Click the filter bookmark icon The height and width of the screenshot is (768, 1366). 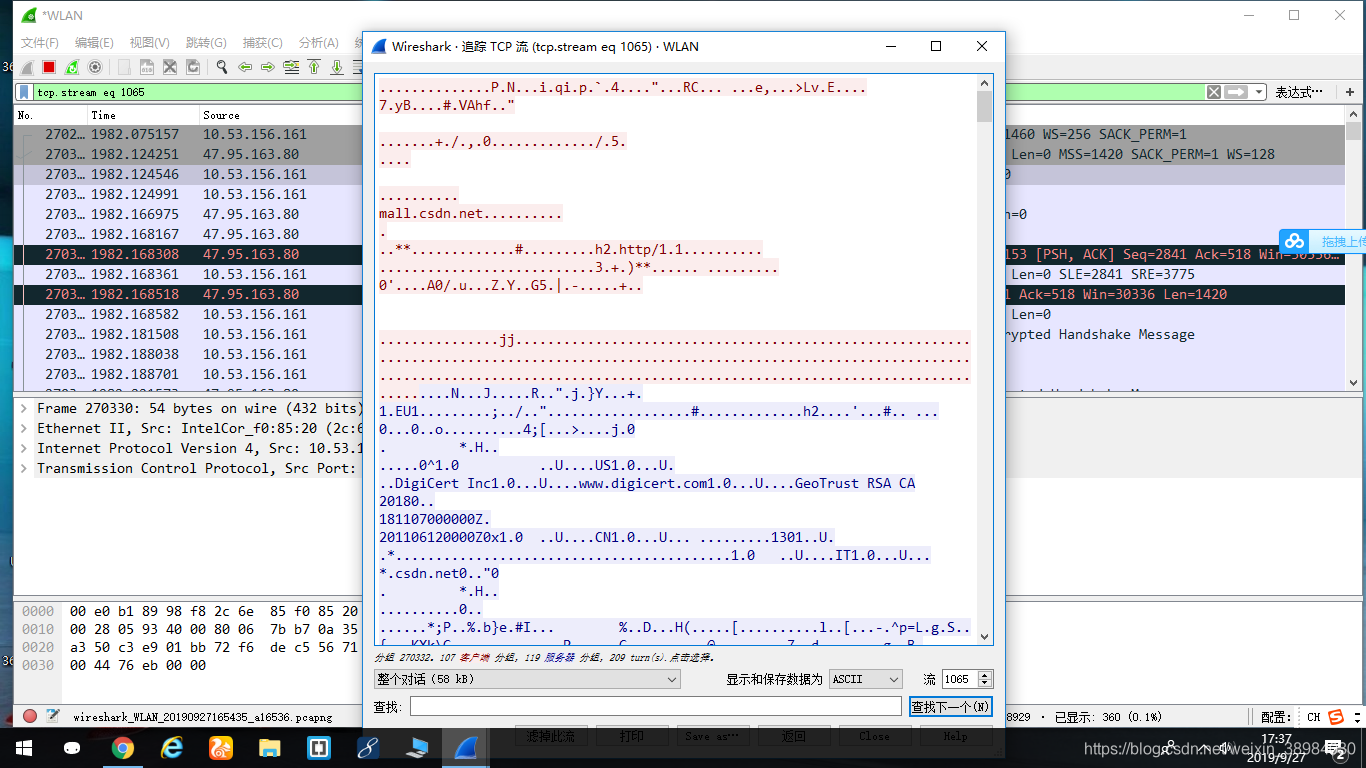click(24, 92)
